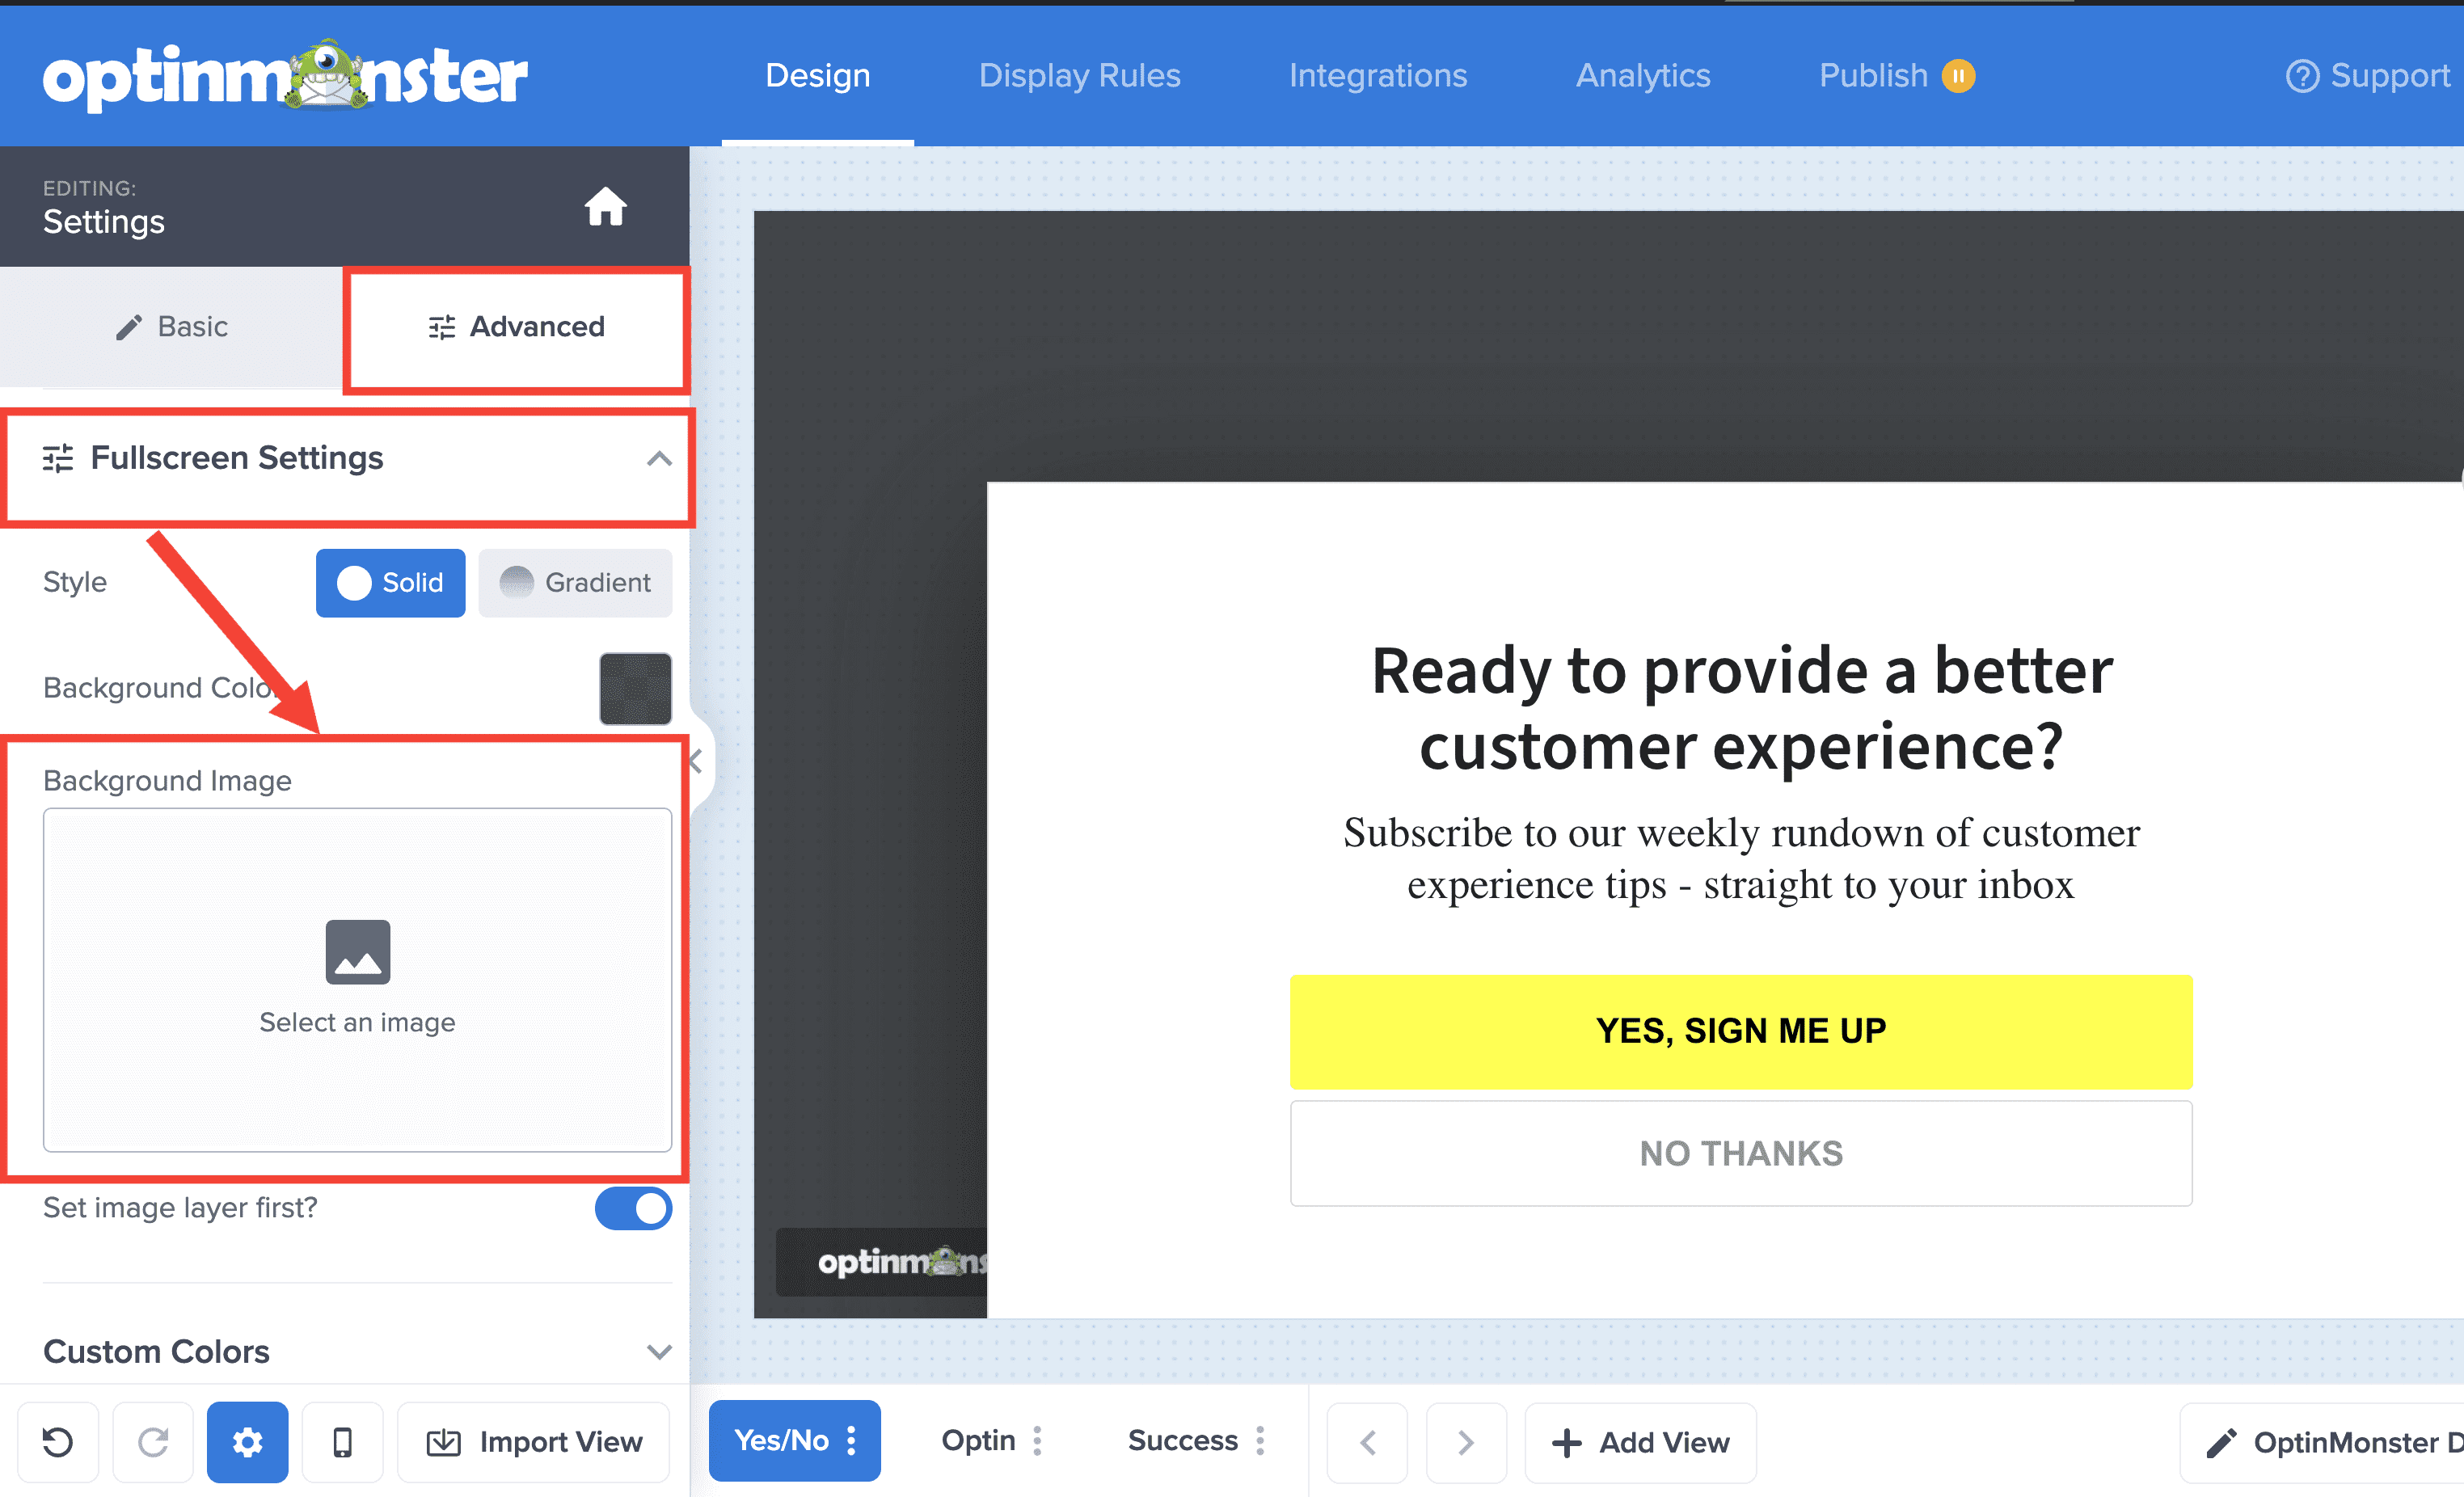Switch to mobile preview with the phone icon
The image size is (2464, 1497).
[342, 1442]
